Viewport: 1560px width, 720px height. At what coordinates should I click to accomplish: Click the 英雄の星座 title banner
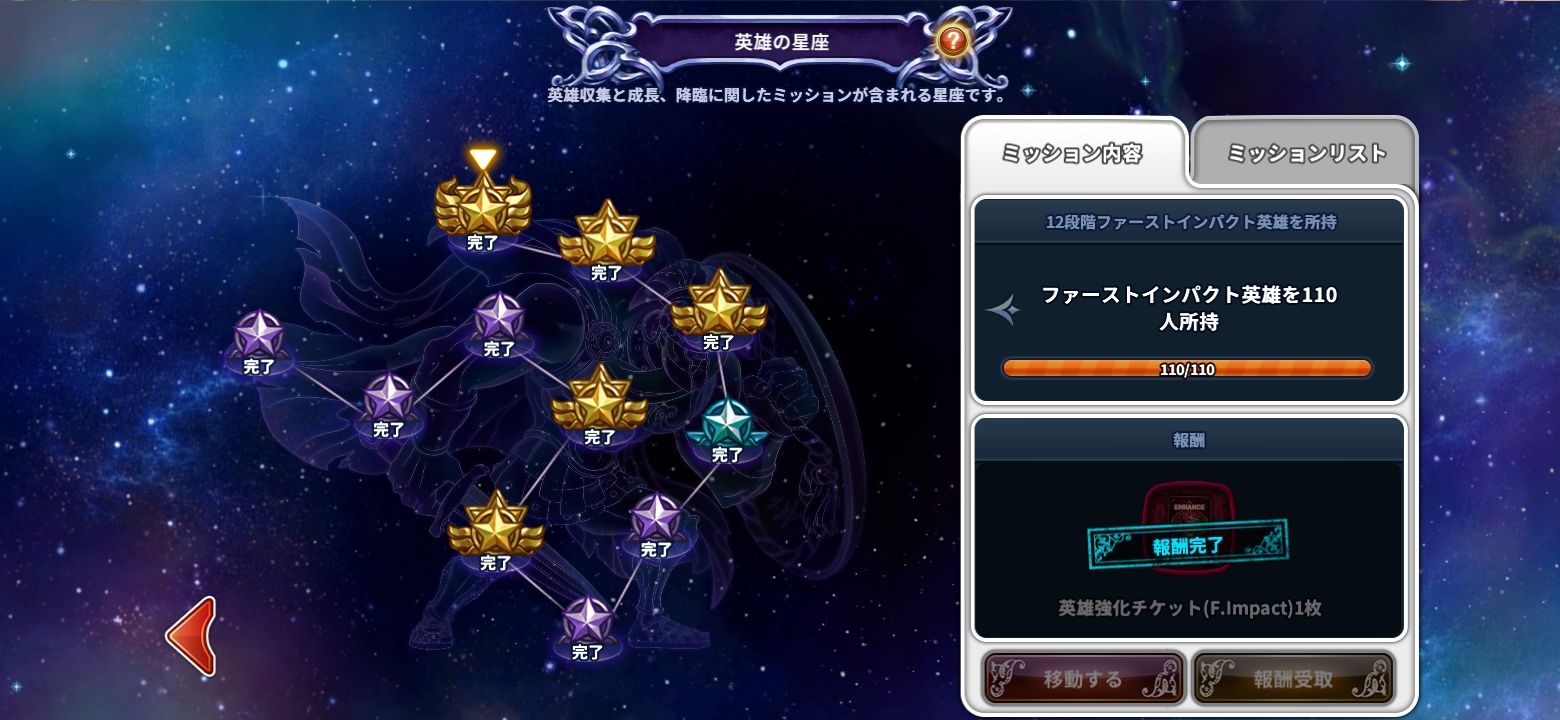click(782, 42)
